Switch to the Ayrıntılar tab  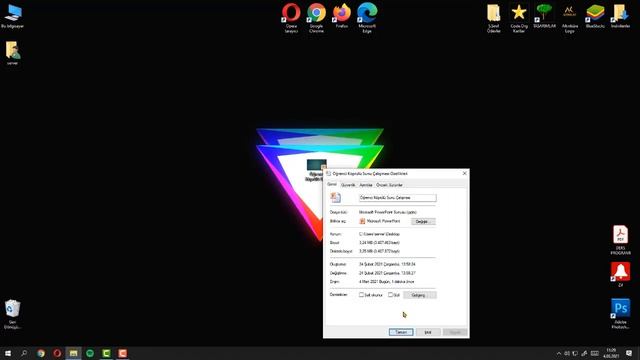click(x=366, y=185)
